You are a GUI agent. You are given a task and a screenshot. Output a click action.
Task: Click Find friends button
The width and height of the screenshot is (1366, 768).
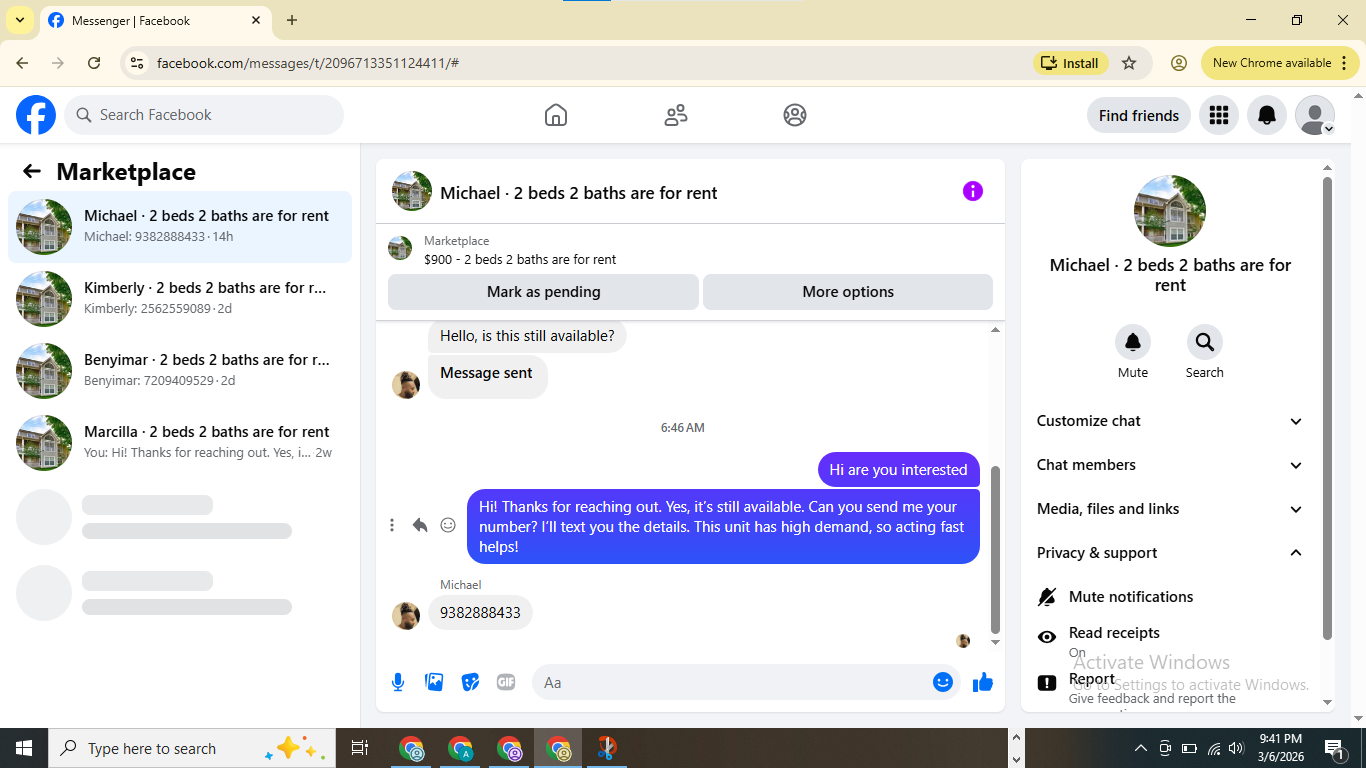pyautogui.click(x=1139, y=115)
